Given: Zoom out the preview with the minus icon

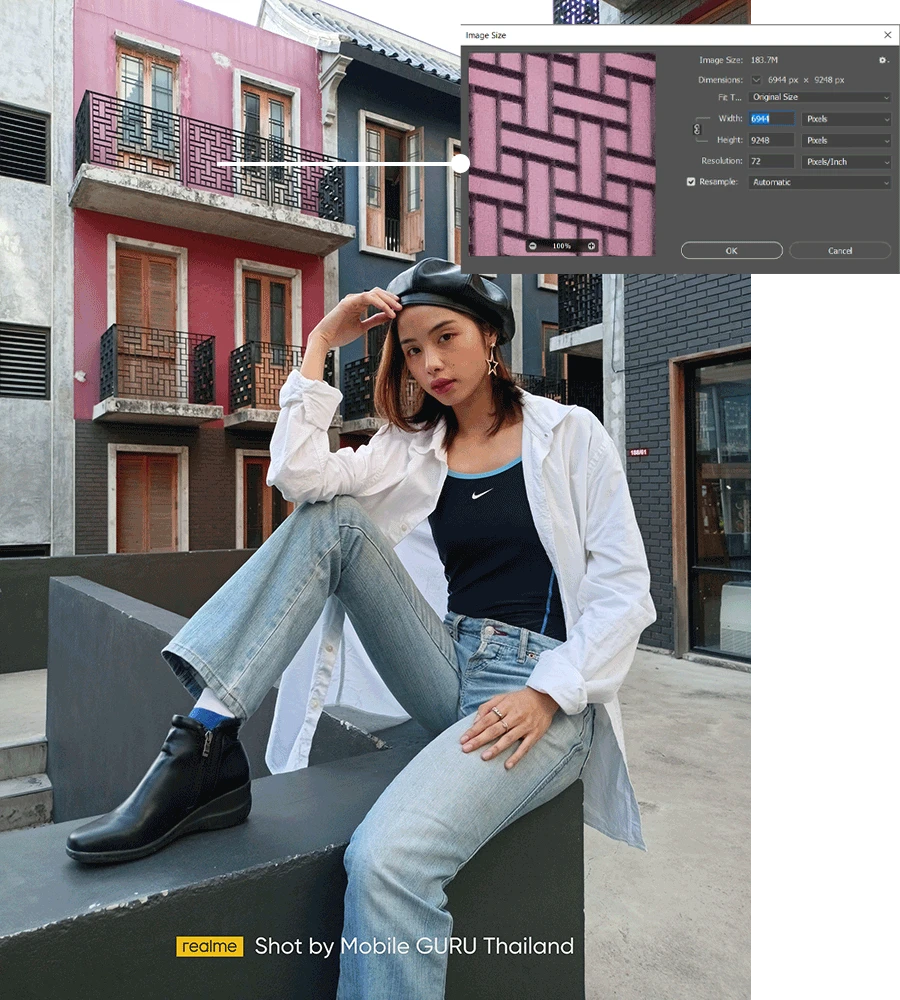Looking at the screenshot, I should [x=532, y=246].
